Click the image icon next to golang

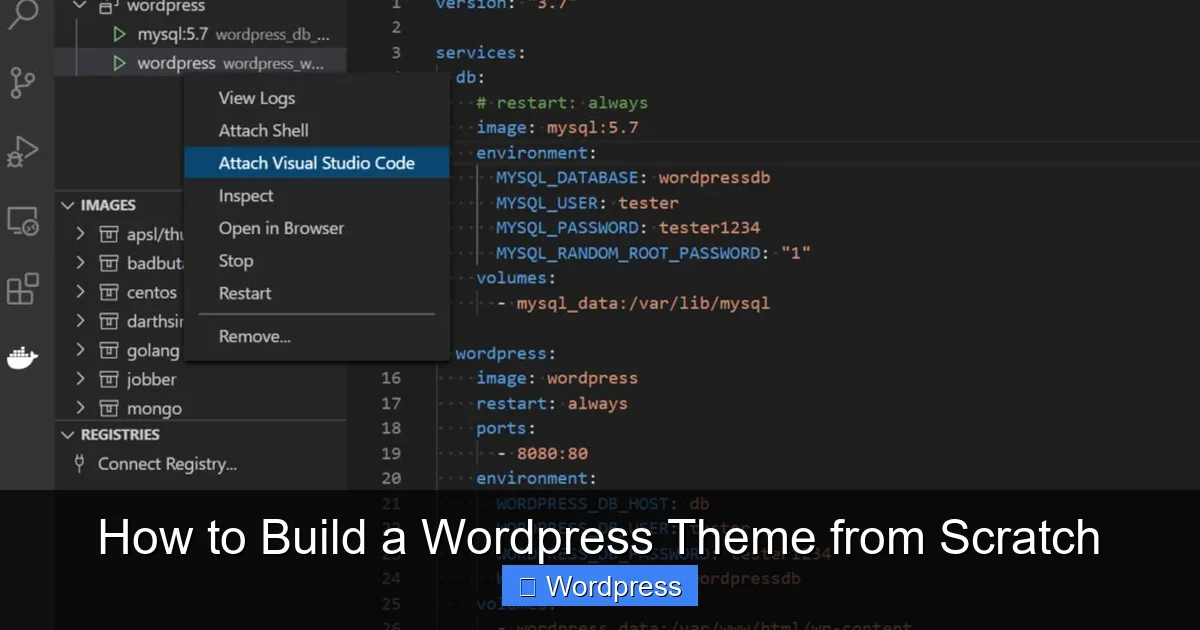pyautogui.click(x=107, y=350)
